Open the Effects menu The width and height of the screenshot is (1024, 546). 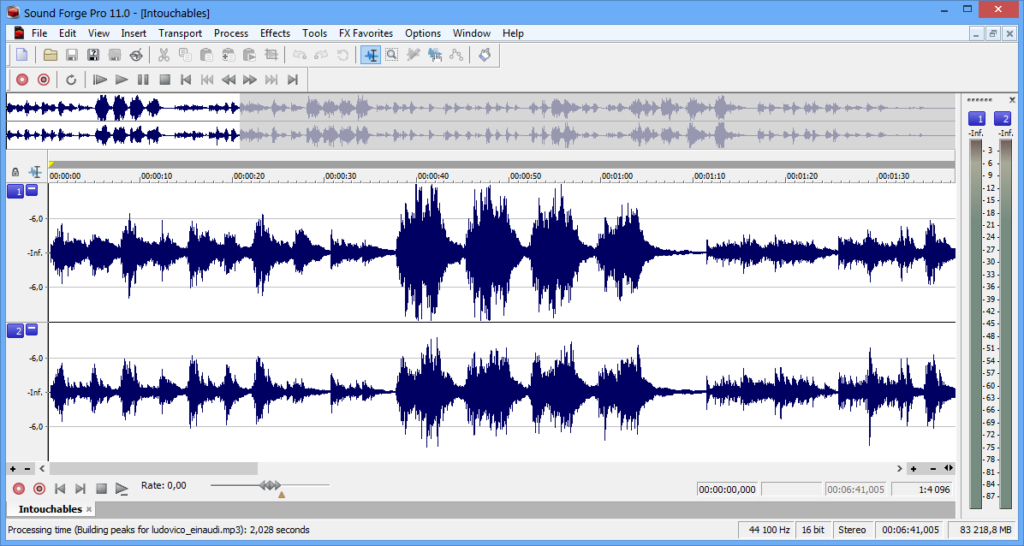(275, 33)
